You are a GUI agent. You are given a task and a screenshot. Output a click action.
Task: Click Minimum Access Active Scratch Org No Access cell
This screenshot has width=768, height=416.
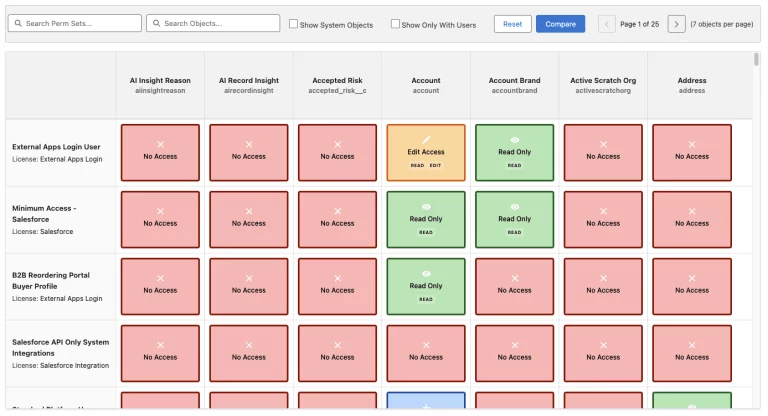(603, 220)
